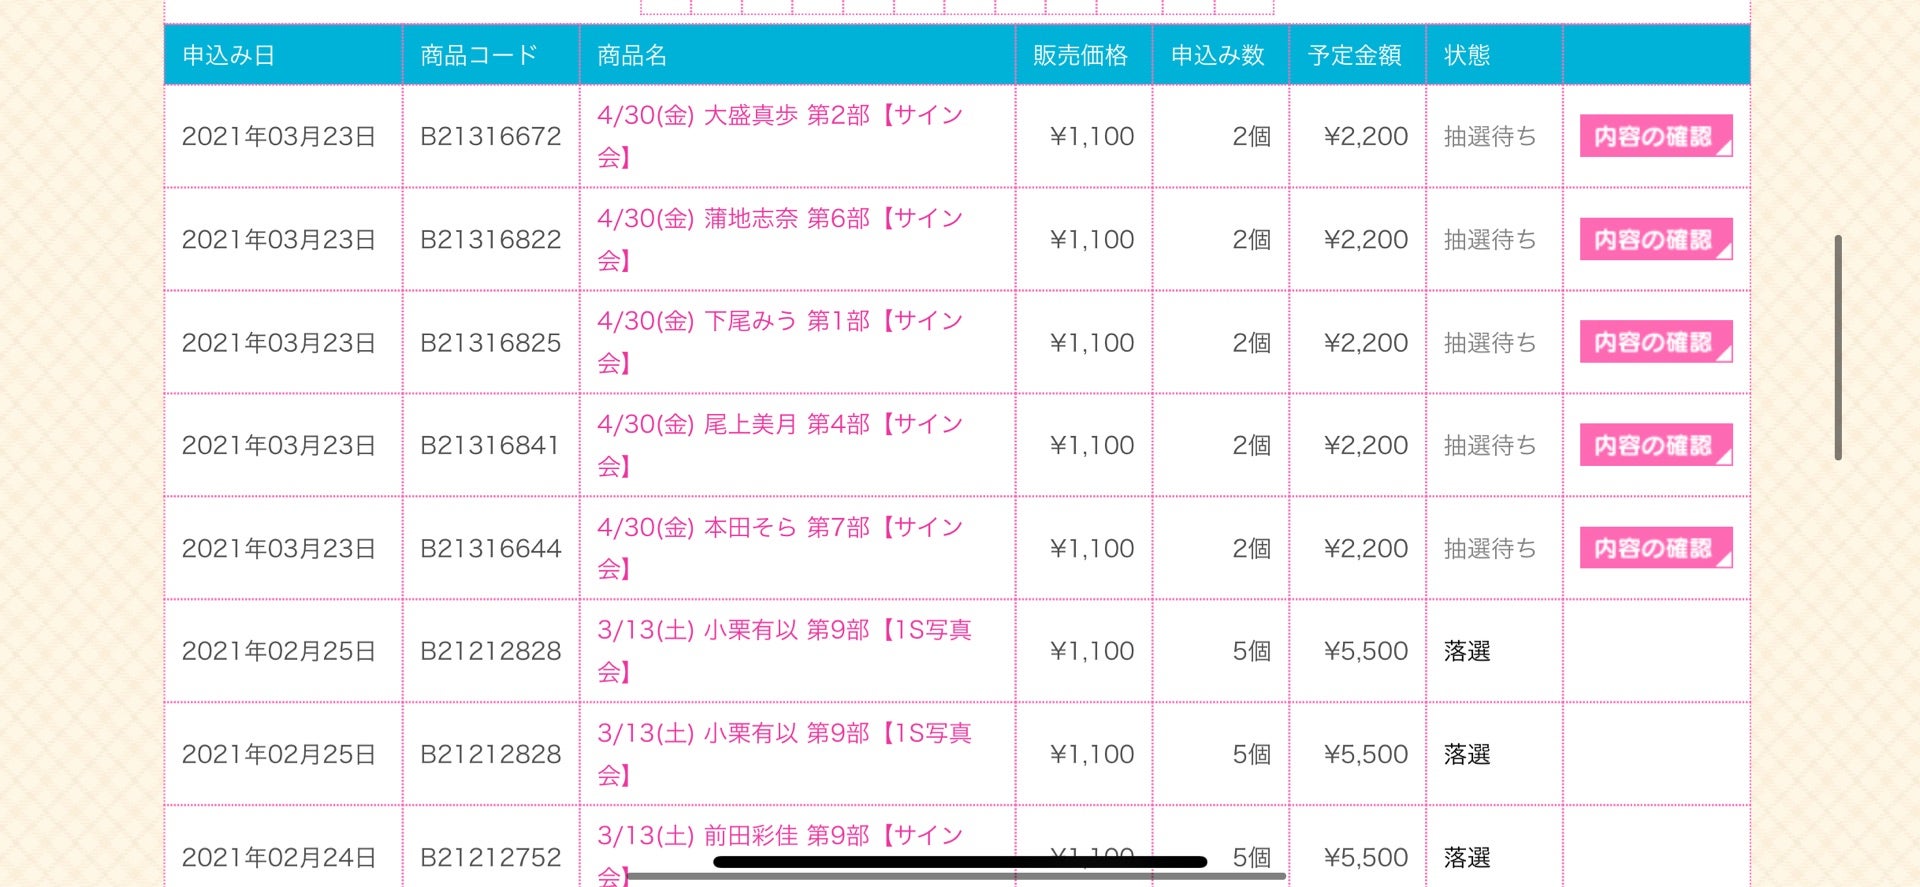Screen dimensions: 1920x887
Task: Select the 状態 column header
Action: tap(1467, 55)
